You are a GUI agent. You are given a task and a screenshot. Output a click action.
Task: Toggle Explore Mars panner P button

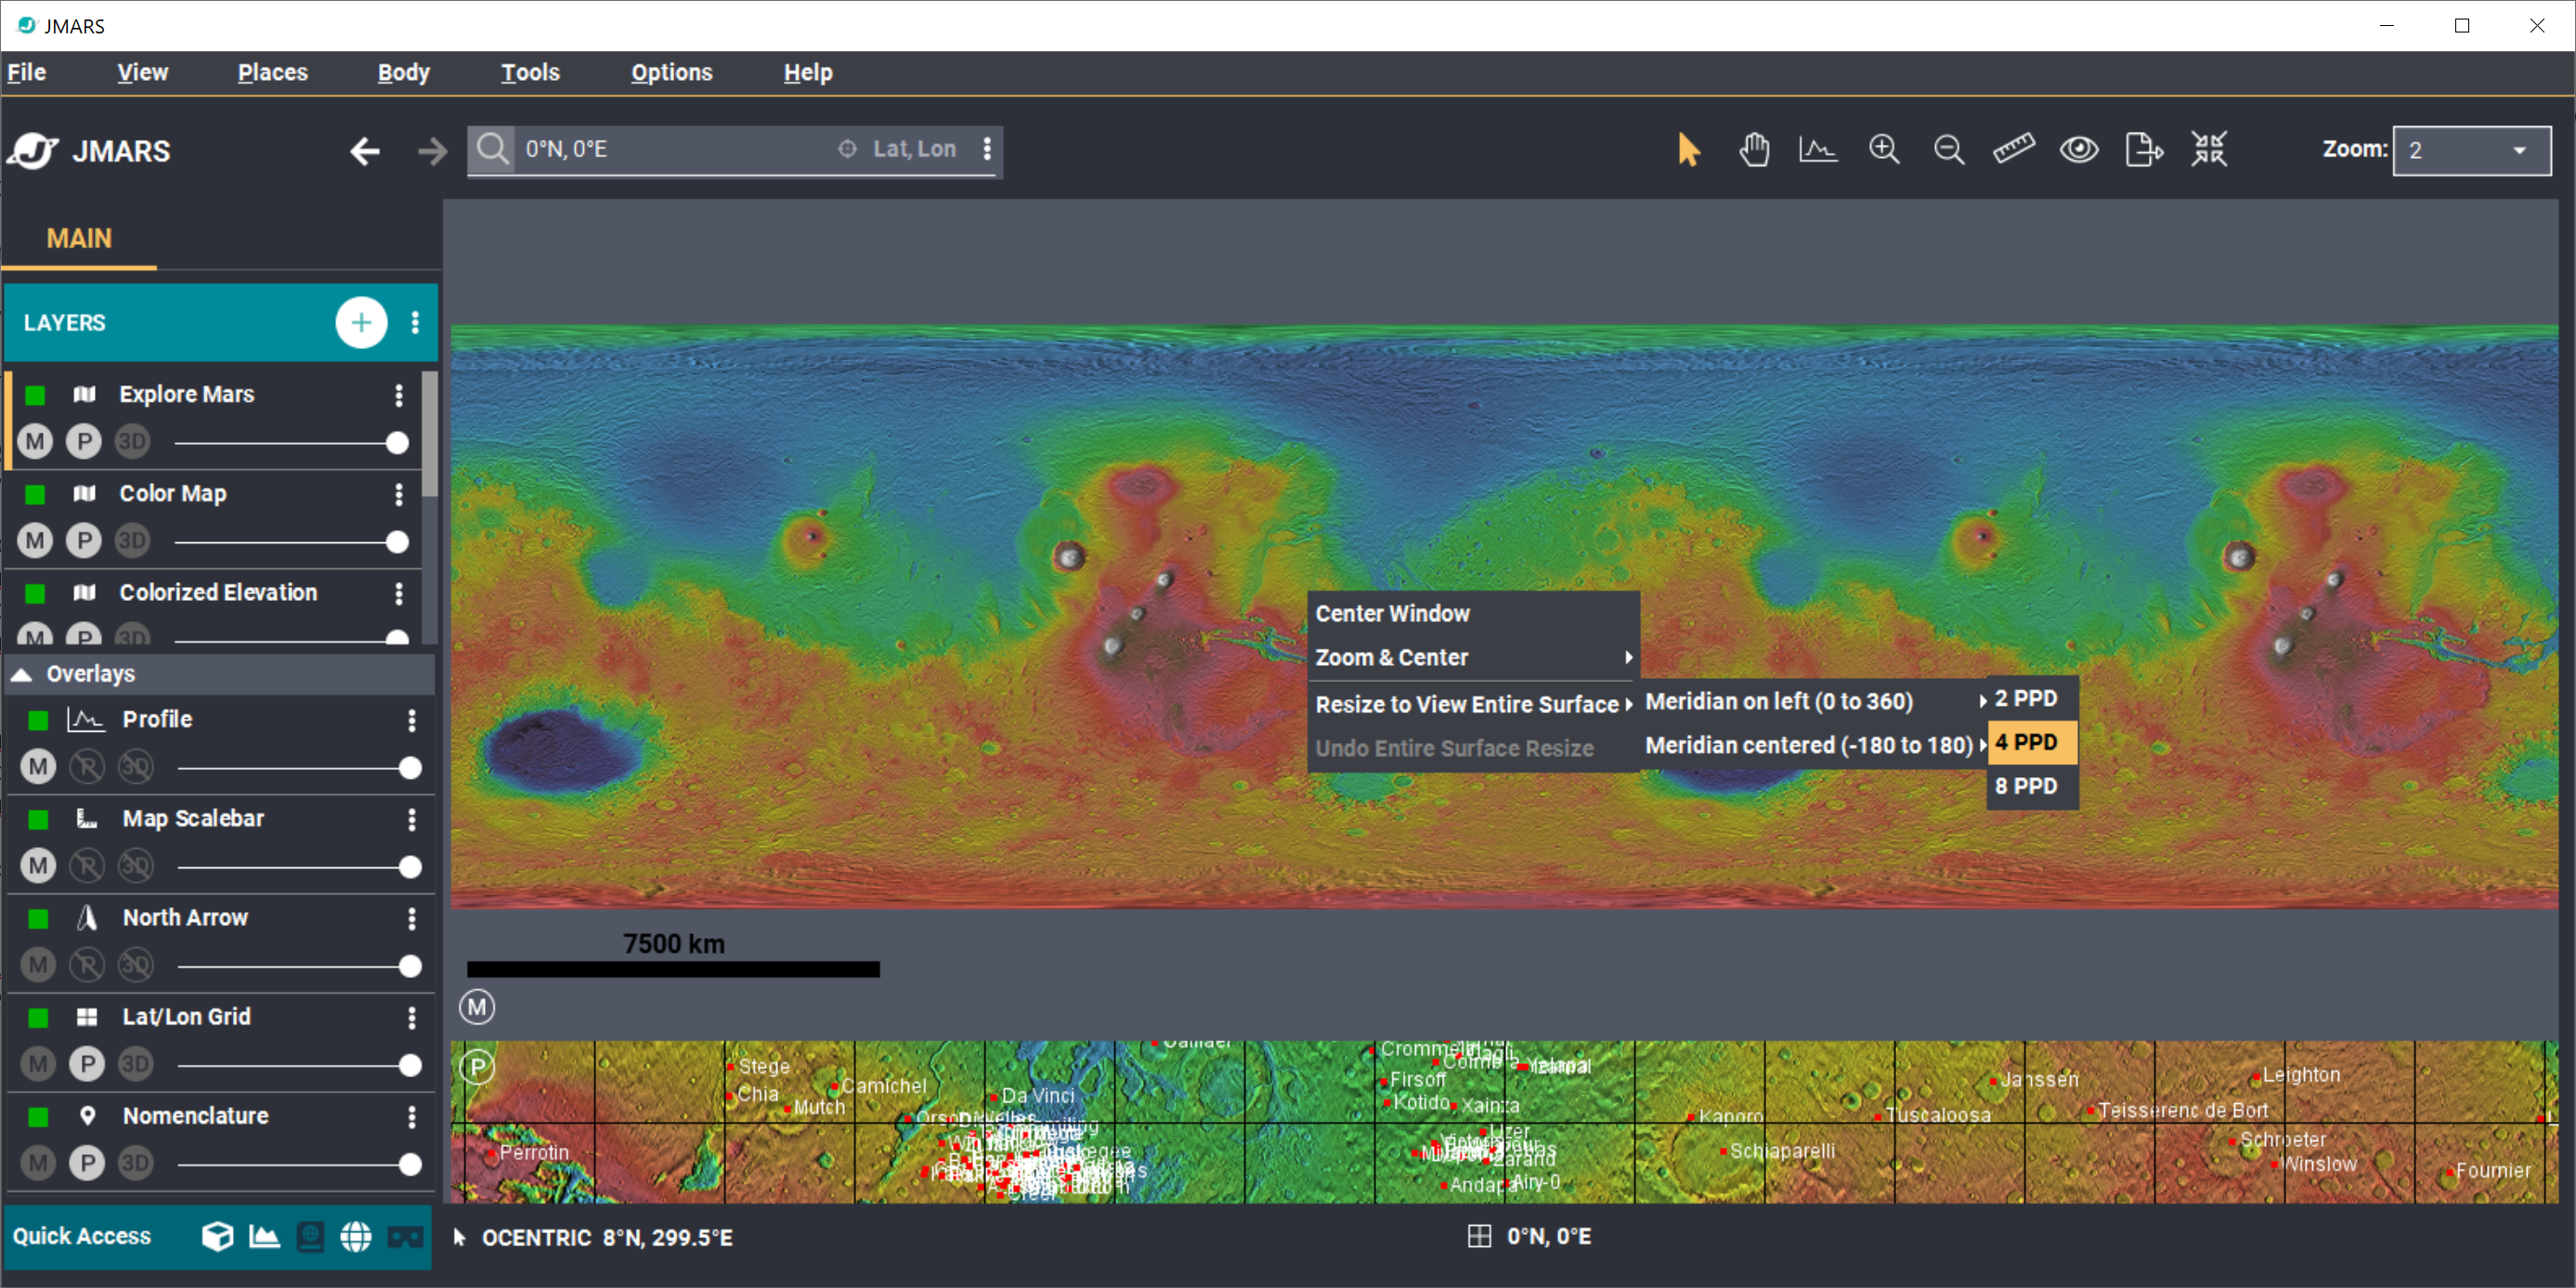tap(84, 441)
